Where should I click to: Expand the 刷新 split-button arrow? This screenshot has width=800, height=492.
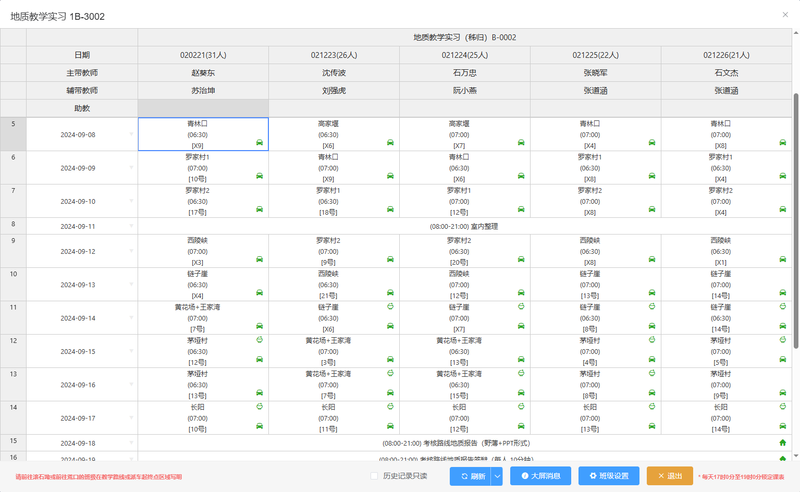click(x=497, y=476)
